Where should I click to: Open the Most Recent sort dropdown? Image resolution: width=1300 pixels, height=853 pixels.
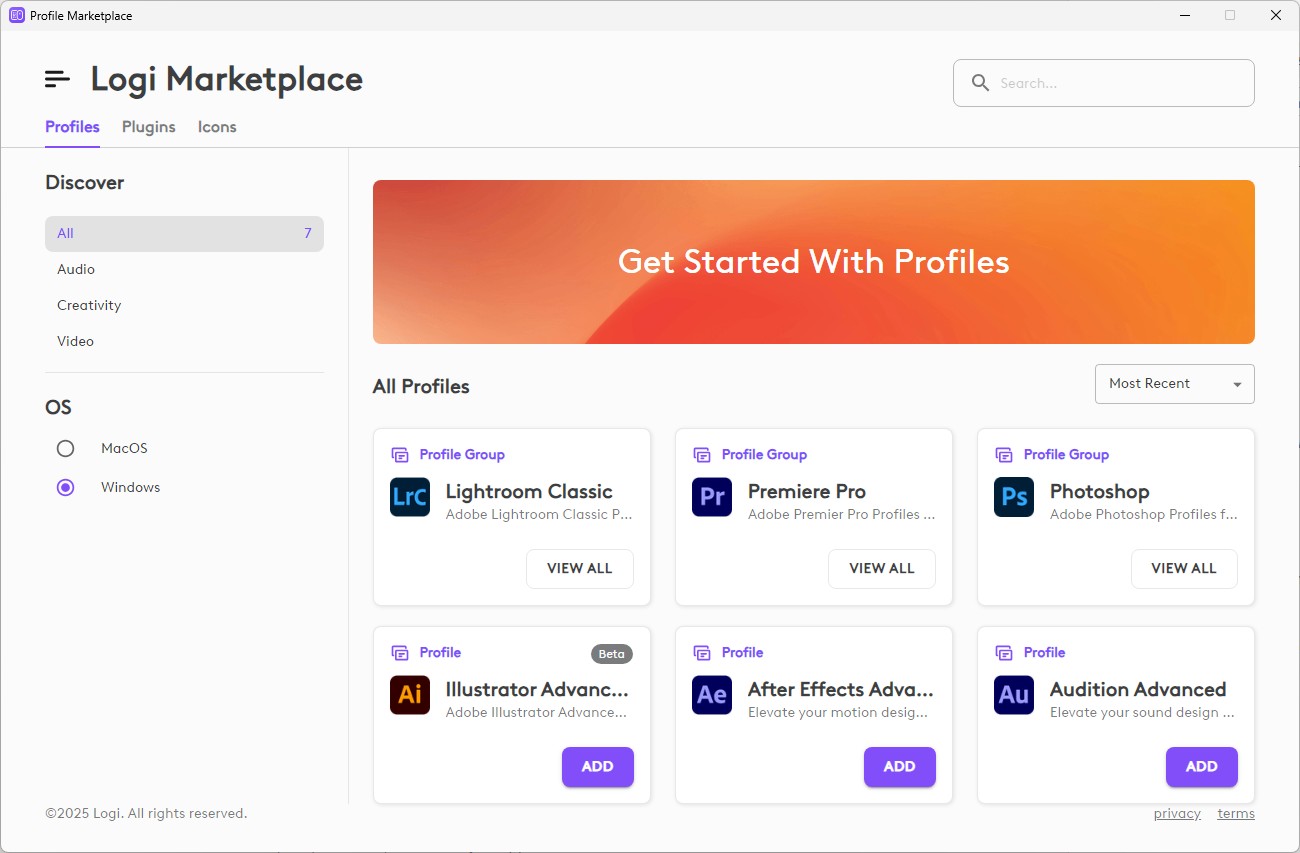point(1174,384)
